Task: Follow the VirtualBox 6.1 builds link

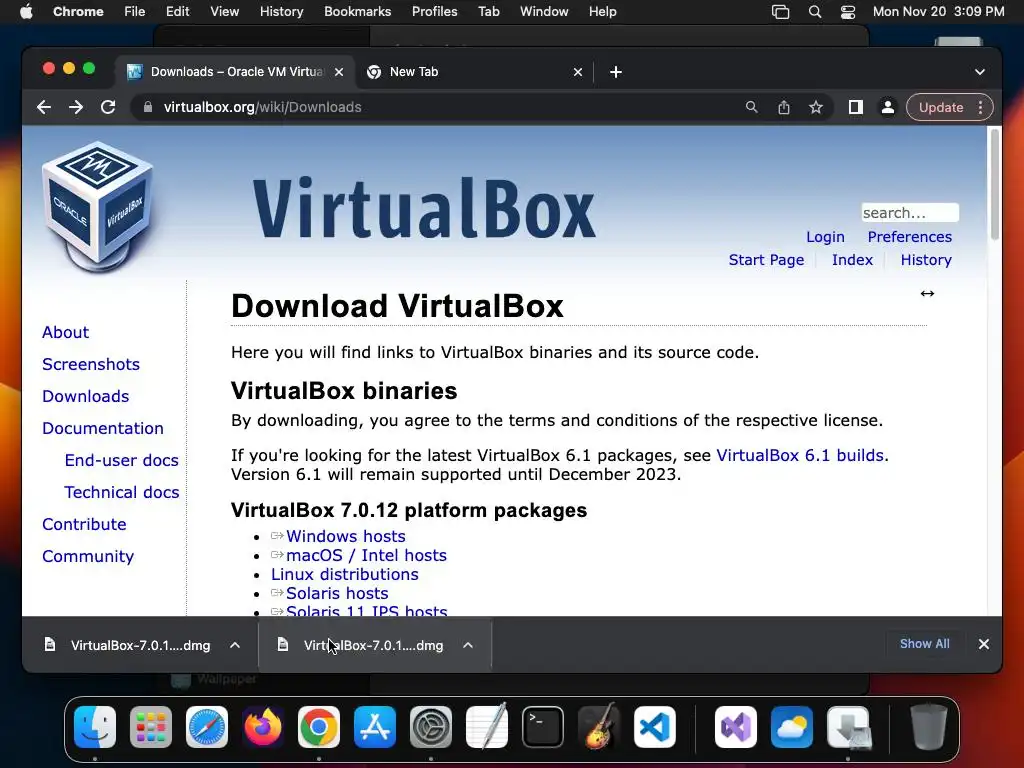Action: [x=800, y=455]
